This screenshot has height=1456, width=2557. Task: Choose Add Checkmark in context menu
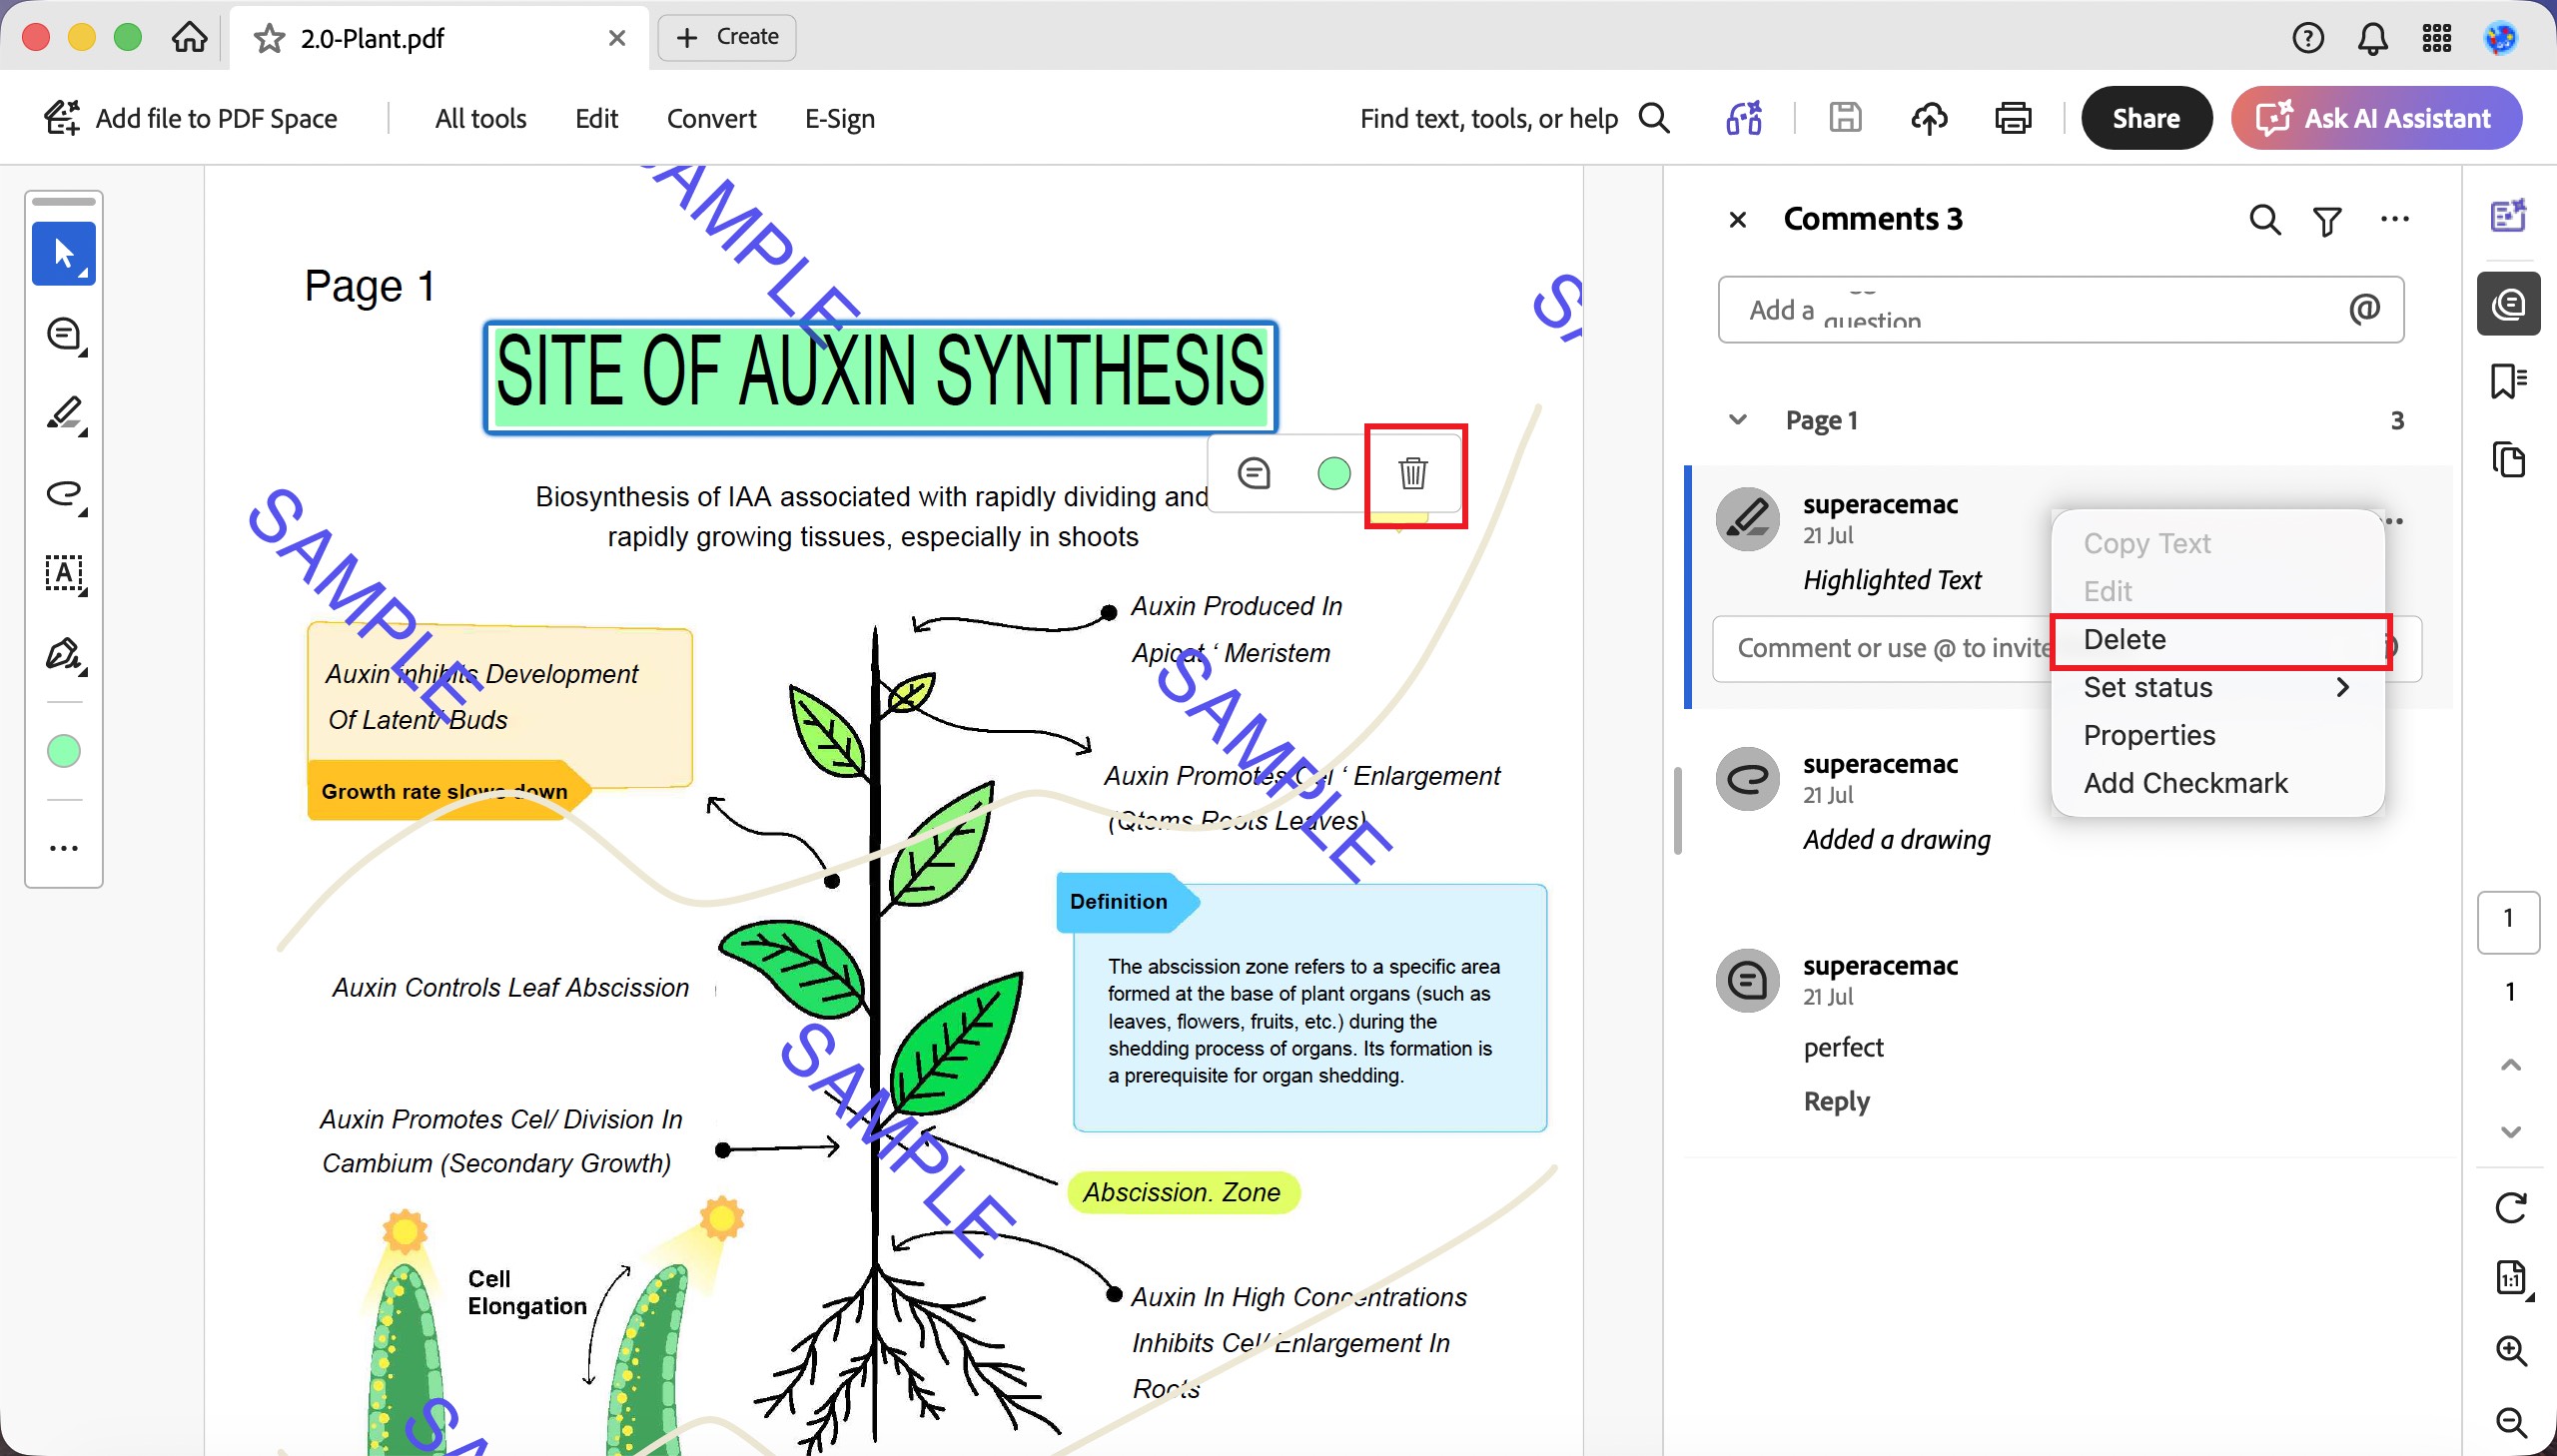[2185, 783]
